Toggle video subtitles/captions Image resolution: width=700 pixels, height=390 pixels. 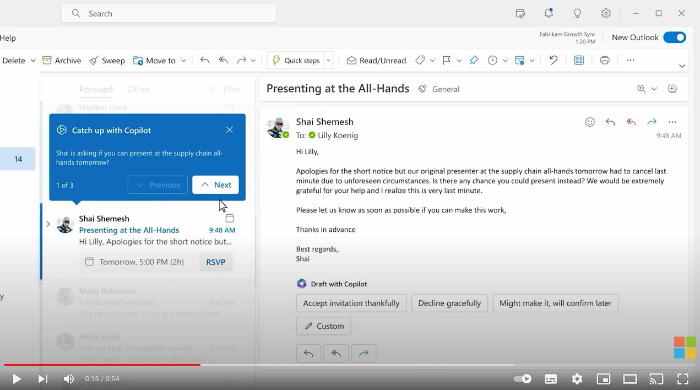(551, 379)
